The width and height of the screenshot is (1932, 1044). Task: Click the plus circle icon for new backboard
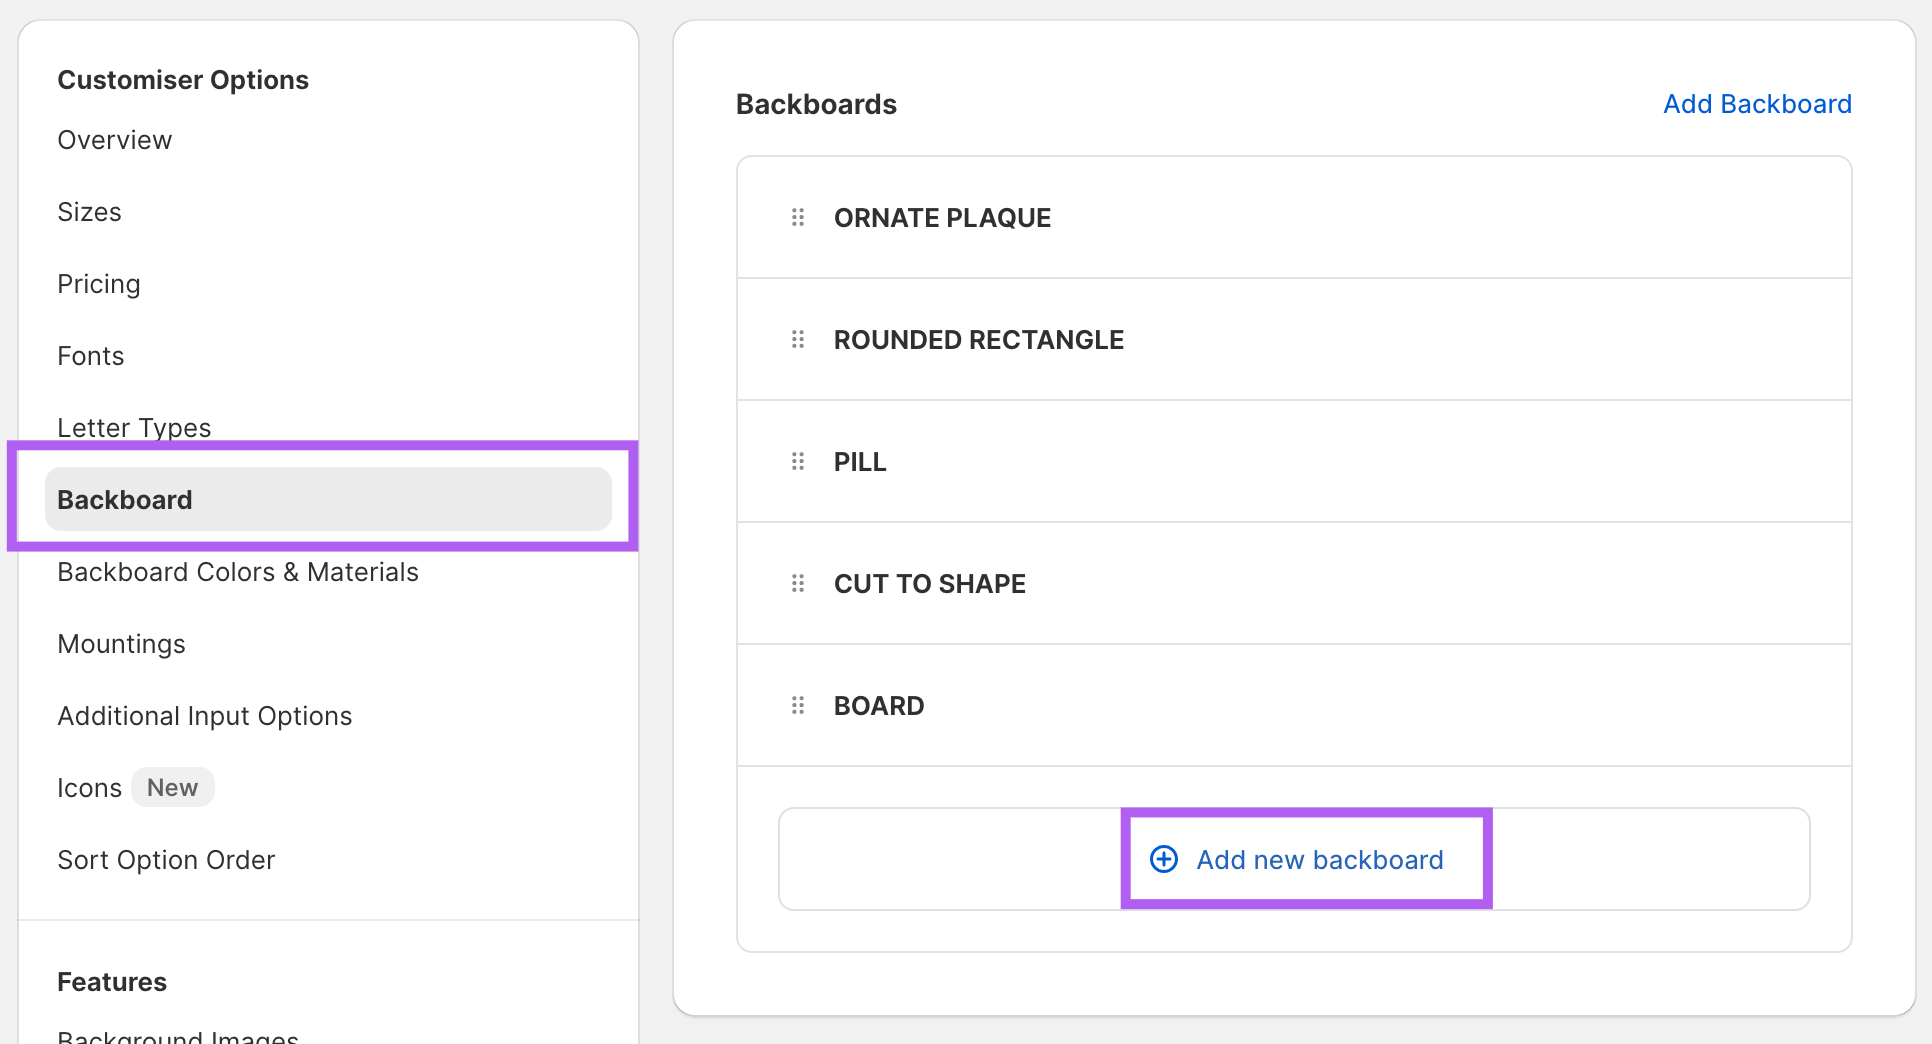[1164, 859]
